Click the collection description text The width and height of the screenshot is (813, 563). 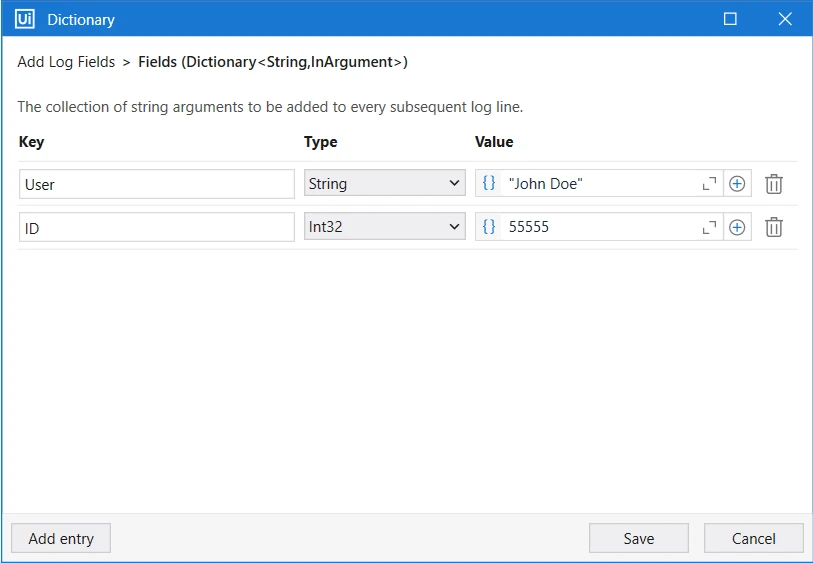[270, 107]
